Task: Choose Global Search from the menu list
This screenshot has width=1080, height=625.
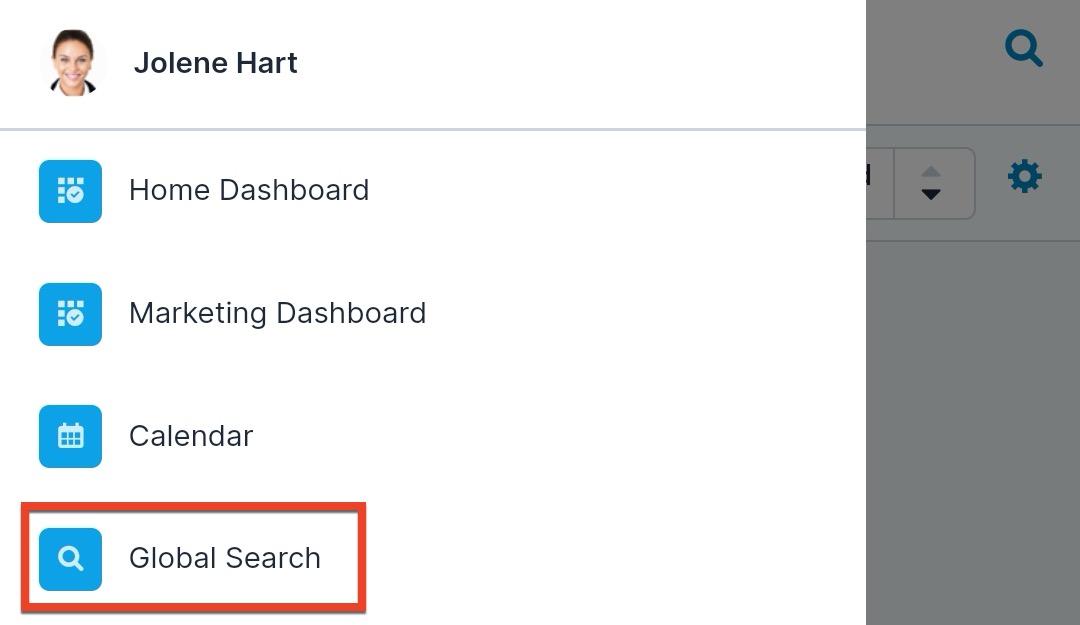Action: point(224,559)
